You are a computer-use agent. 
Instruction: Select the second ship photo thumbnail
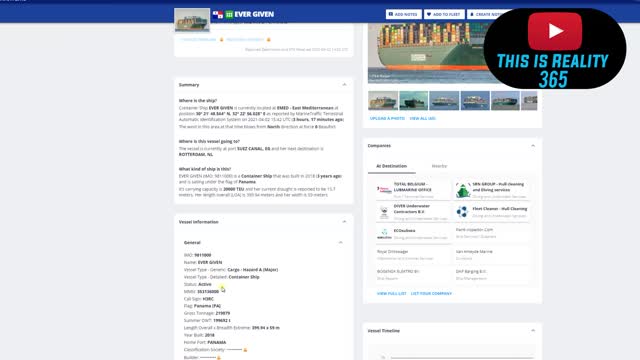(x=413, y=100)
